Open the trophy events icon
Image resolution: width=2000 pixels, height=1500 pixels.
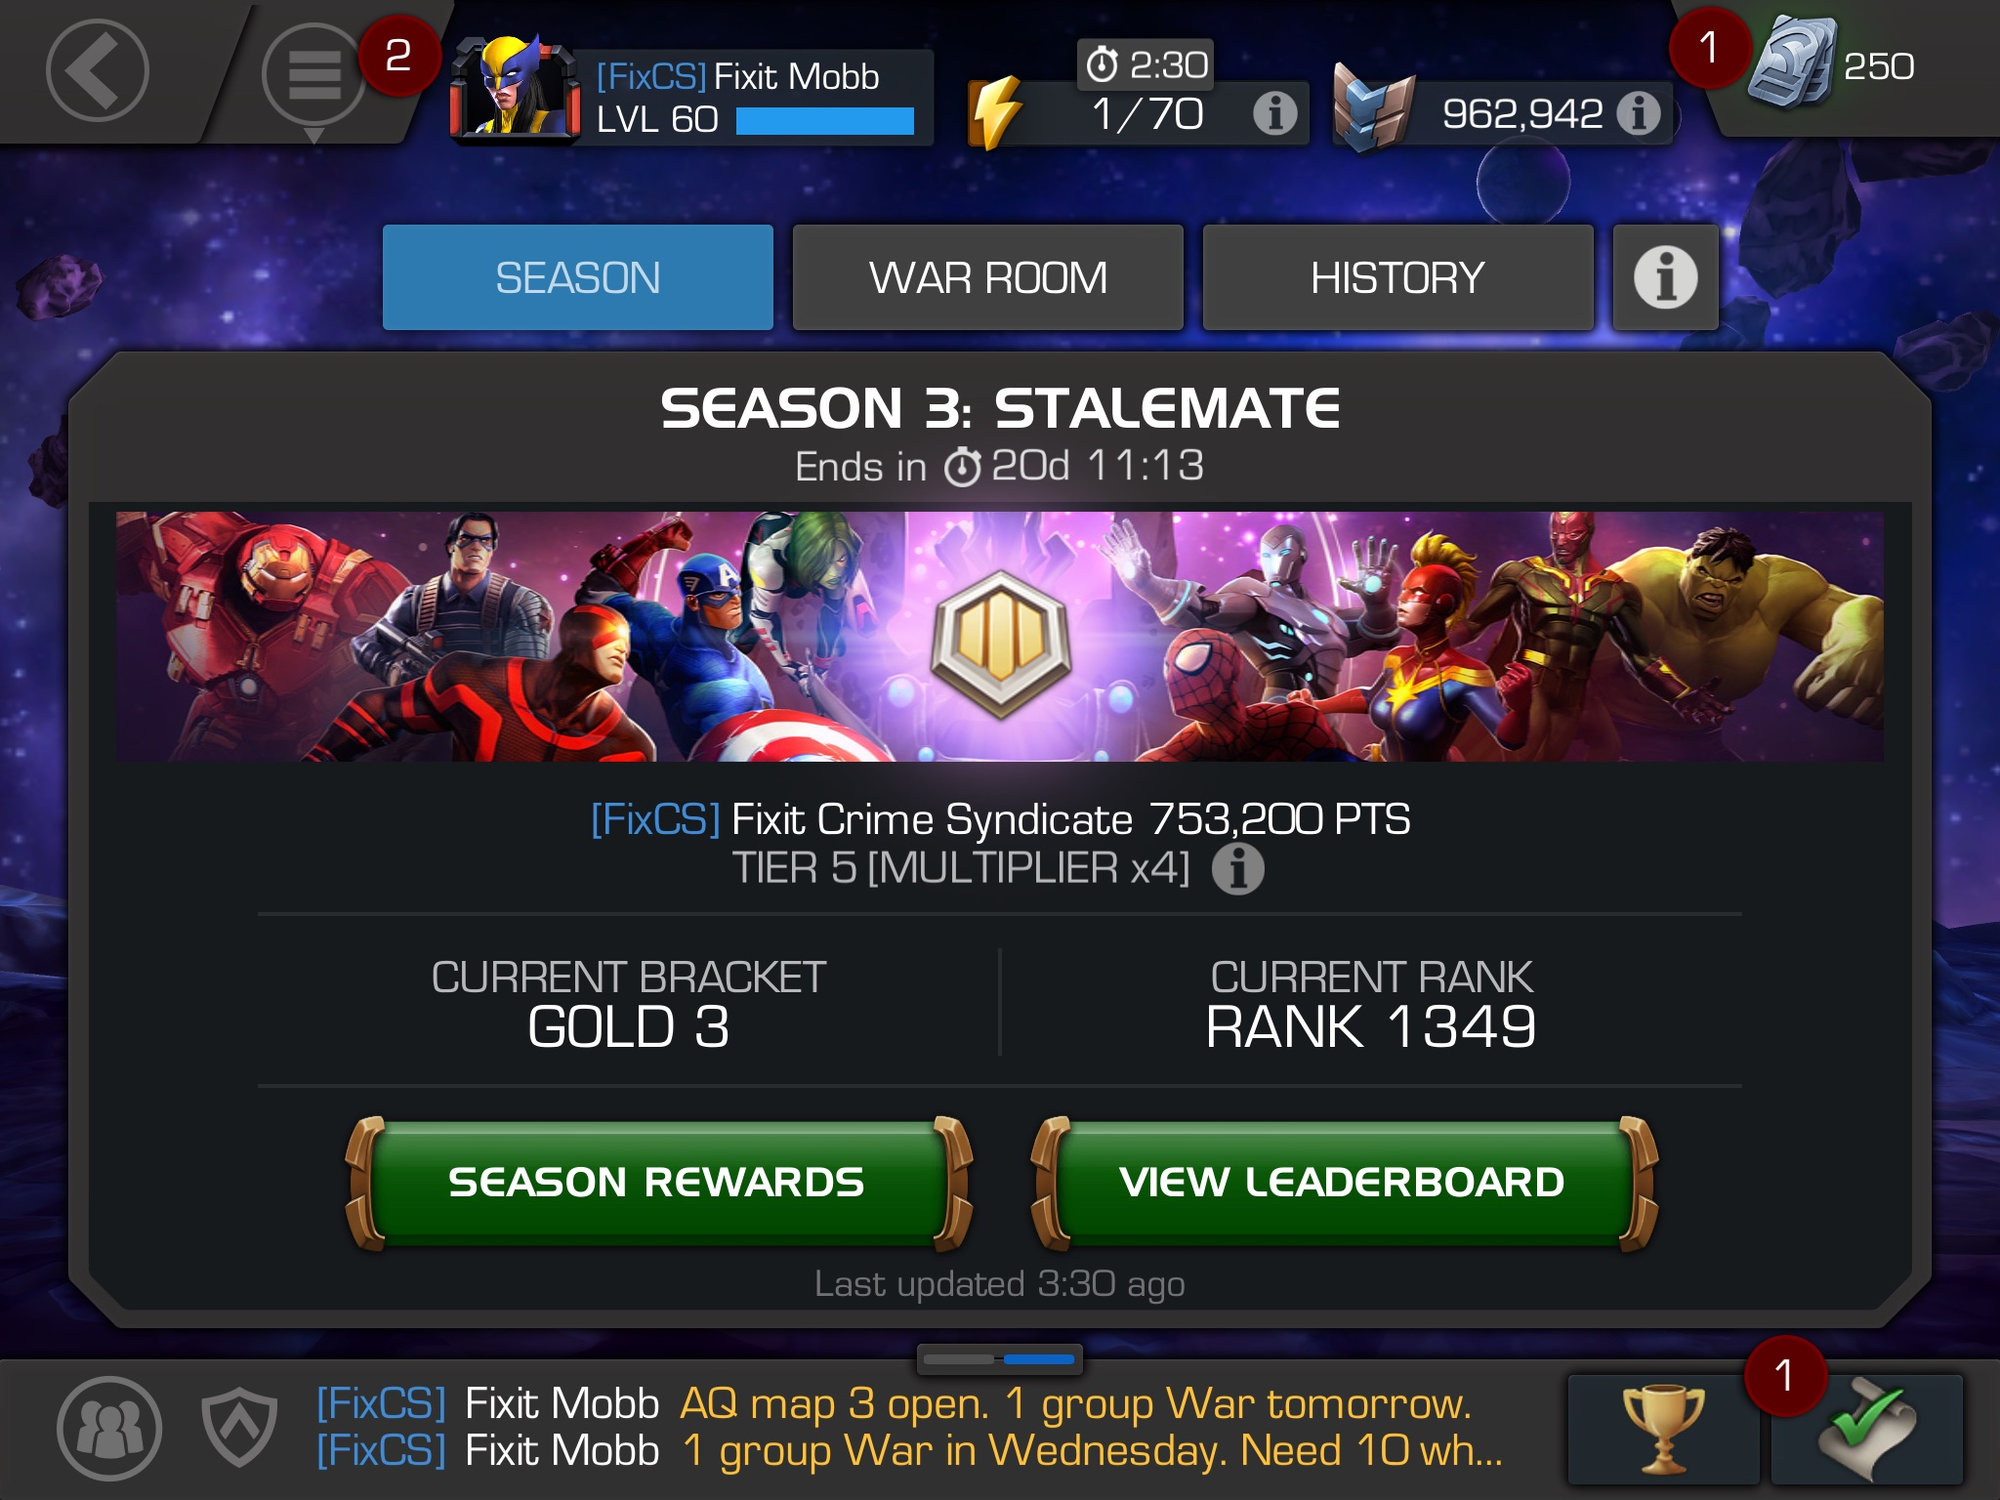[1664, 1429]
